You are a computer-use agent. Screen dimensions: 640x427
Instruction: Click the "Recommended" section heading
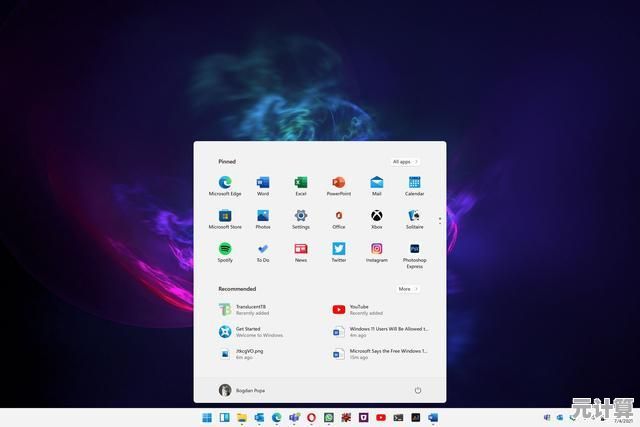[x=237, y=289]
